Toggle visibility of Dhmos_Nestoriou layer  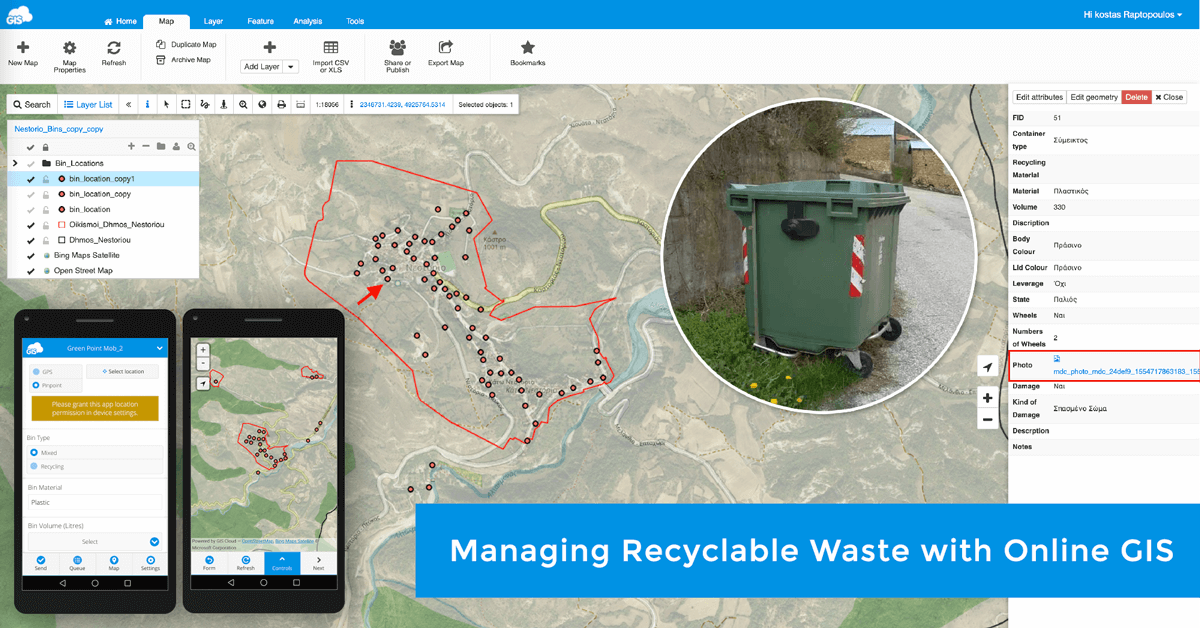click(x=31, y=240)
